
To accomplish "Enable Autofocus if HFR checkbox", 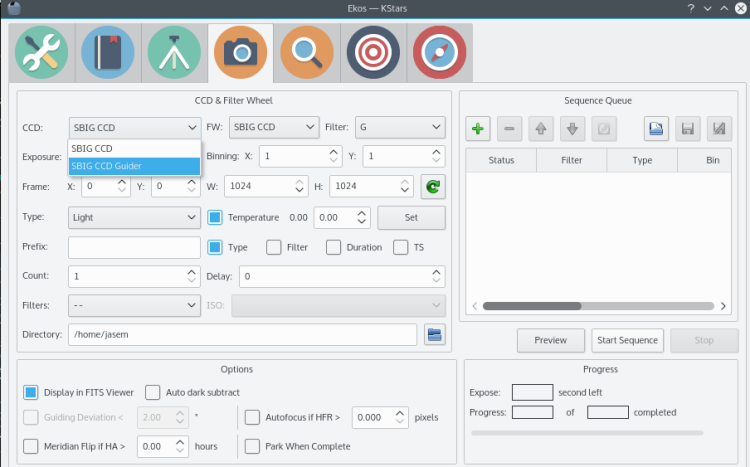I will [252, 418].
